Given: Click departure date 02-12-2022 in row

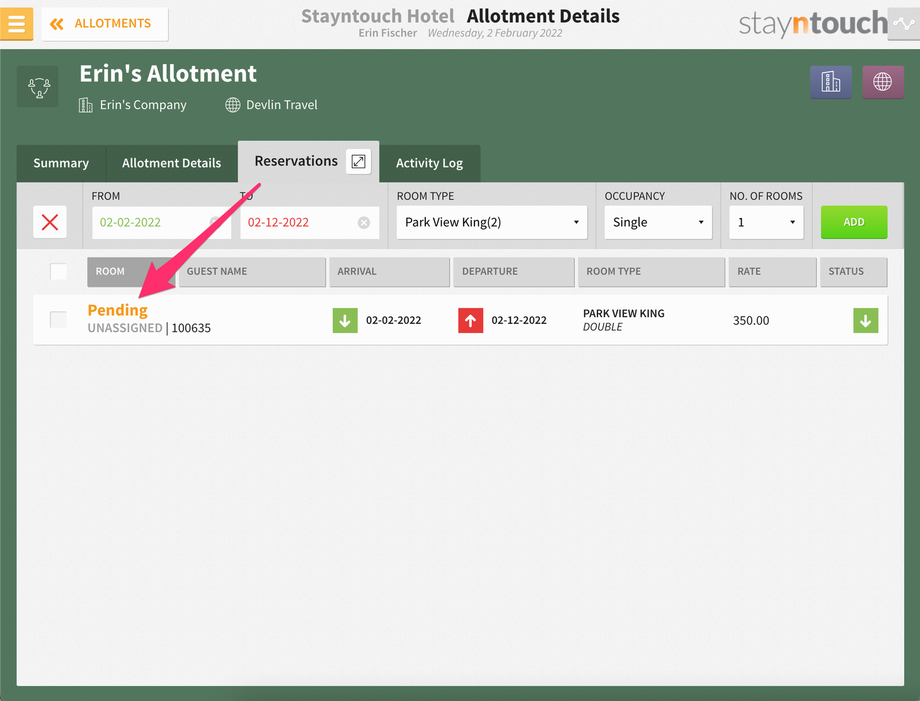Looking at the screenshot, I should tap(519, 320).
